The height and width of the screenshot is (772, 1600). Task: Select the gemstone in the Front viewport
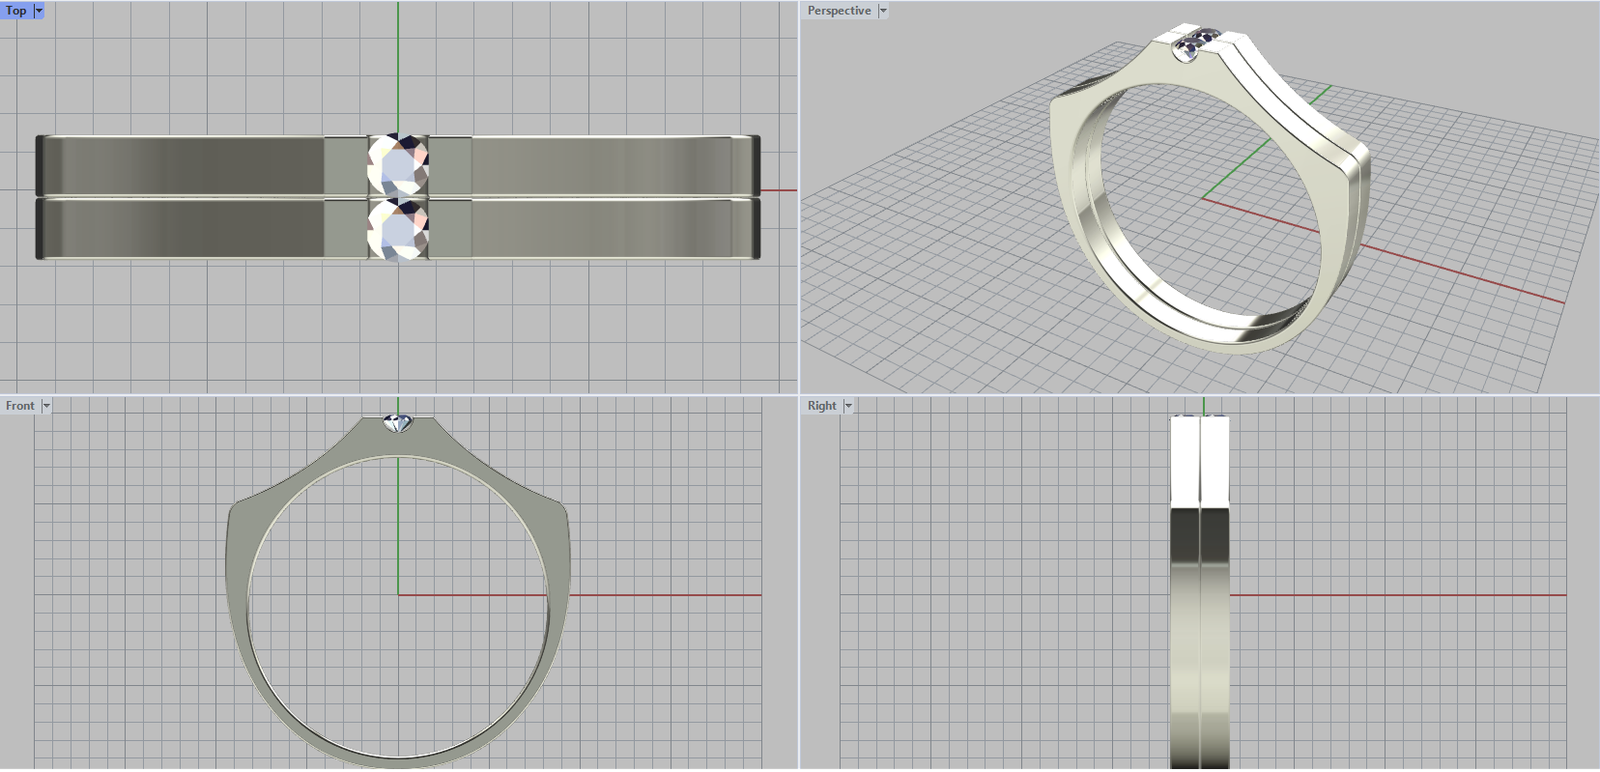point(398,424)
